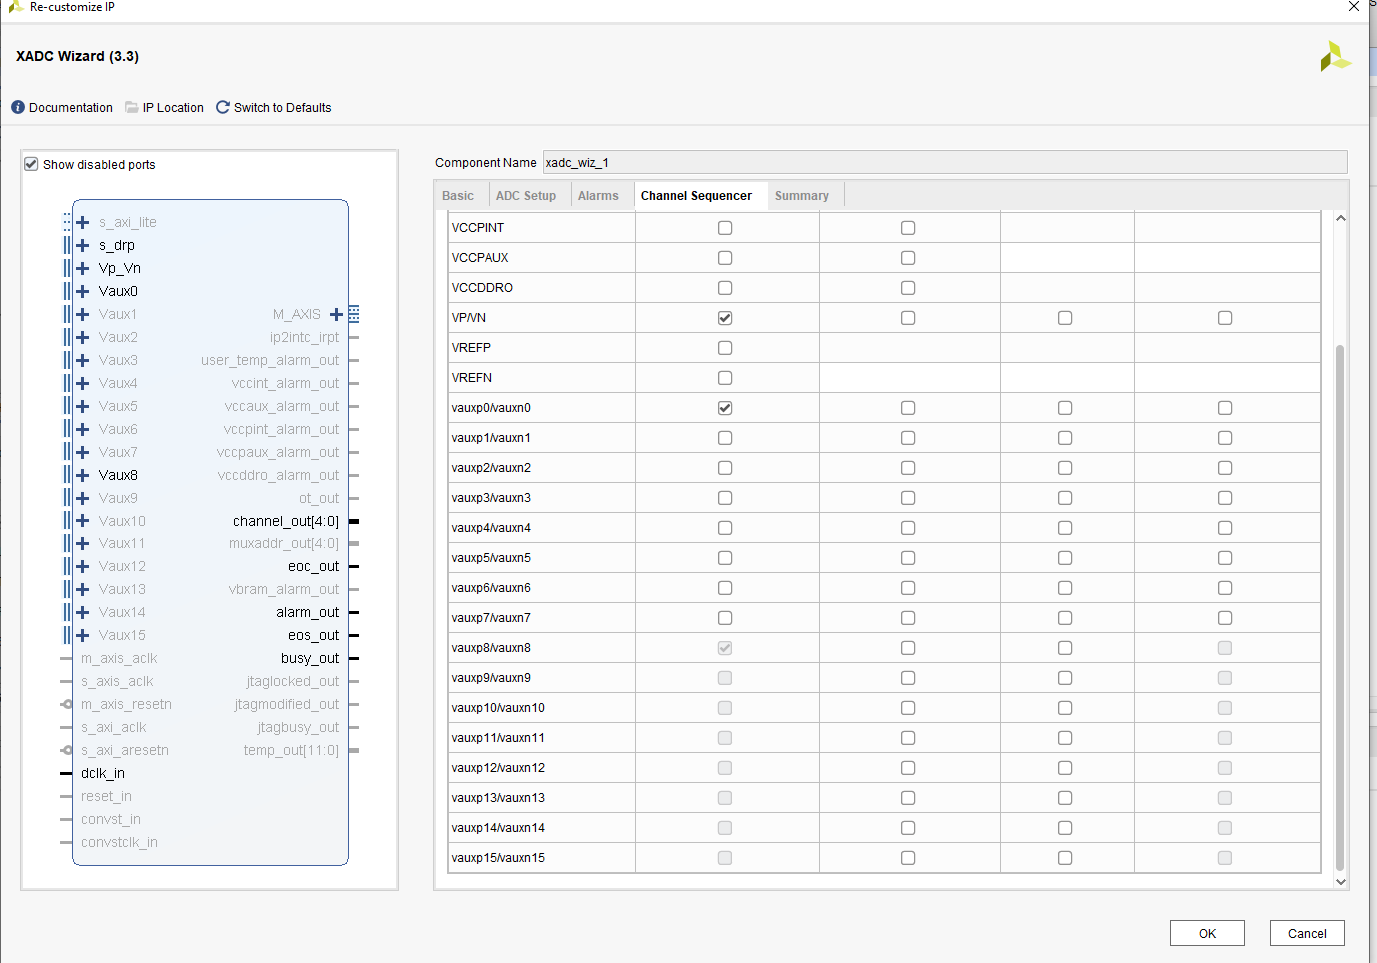Click the dclk_in port label
Viewport: 1377px width, 963px height.
(x=103, y=773)
